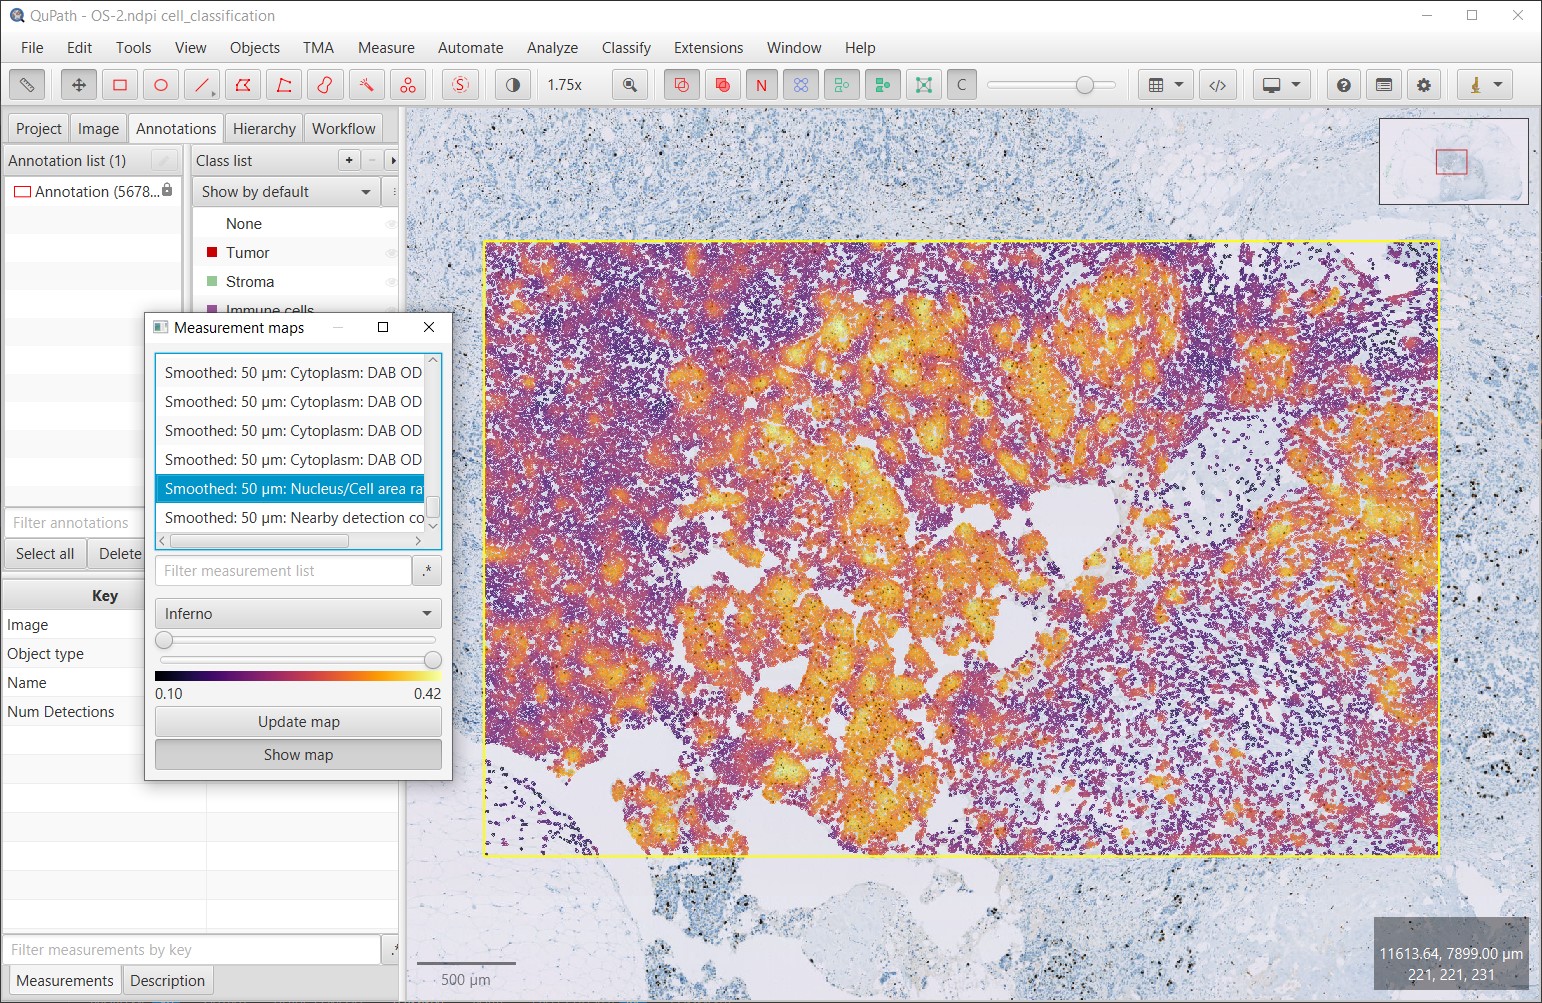Select the Ellipse annotation tool
The width and height of the screenshot is (1542, 1003).
click(161, 85)
